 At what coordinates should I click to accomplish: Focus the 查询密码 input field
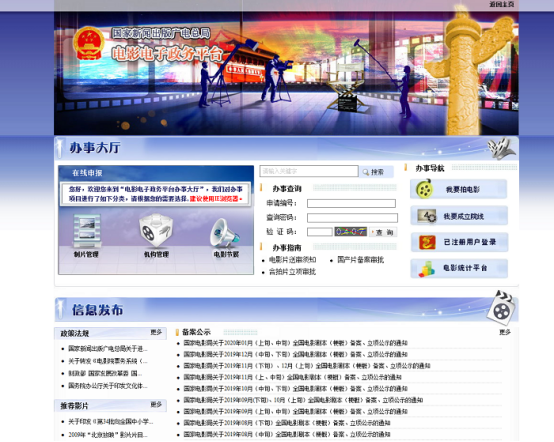coord(352,218)
